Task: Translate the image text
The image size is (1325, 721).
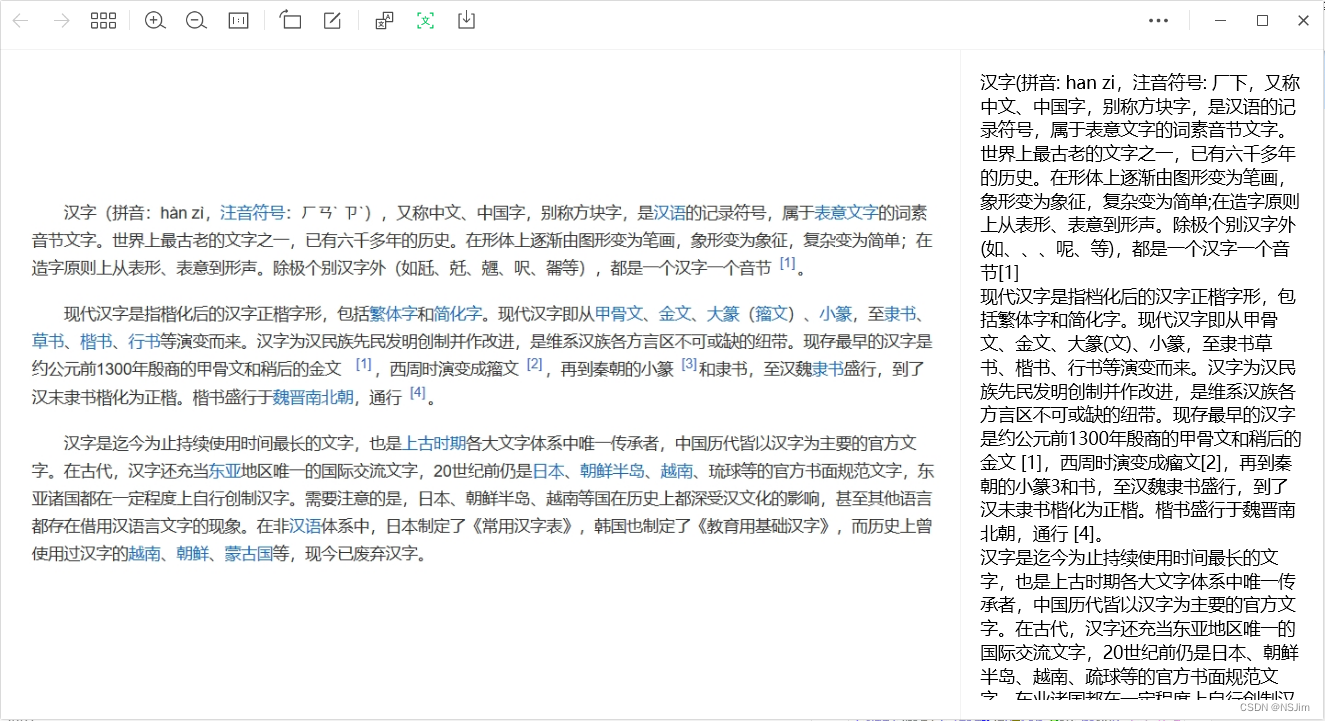Action: 384,20
